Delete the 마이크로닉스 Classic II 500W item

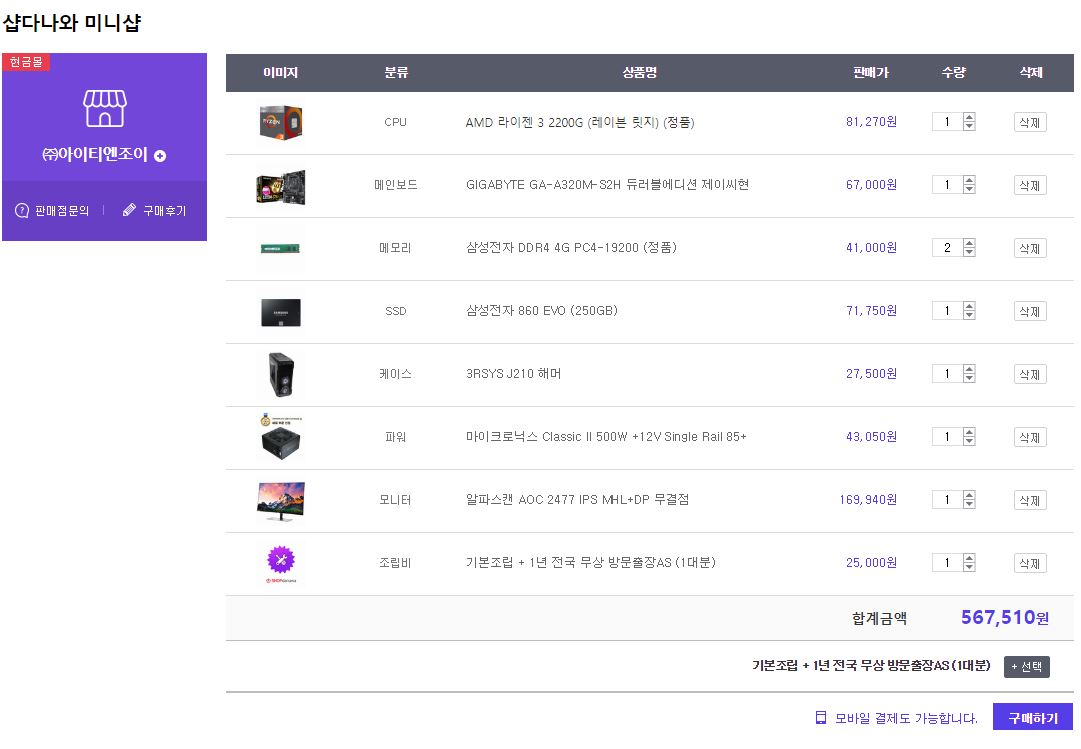[x=1030, y=437]
